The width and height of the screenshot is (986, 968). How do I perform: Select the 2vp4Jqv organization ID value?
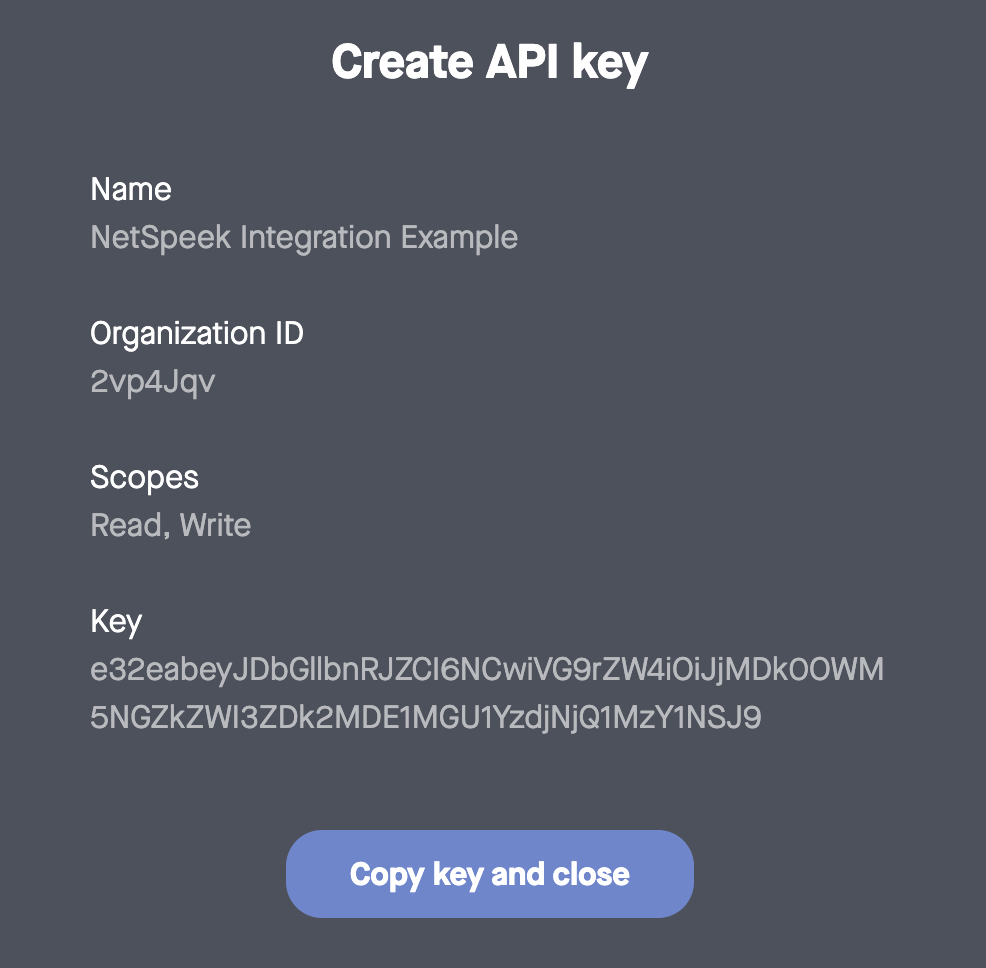(152, 381)
